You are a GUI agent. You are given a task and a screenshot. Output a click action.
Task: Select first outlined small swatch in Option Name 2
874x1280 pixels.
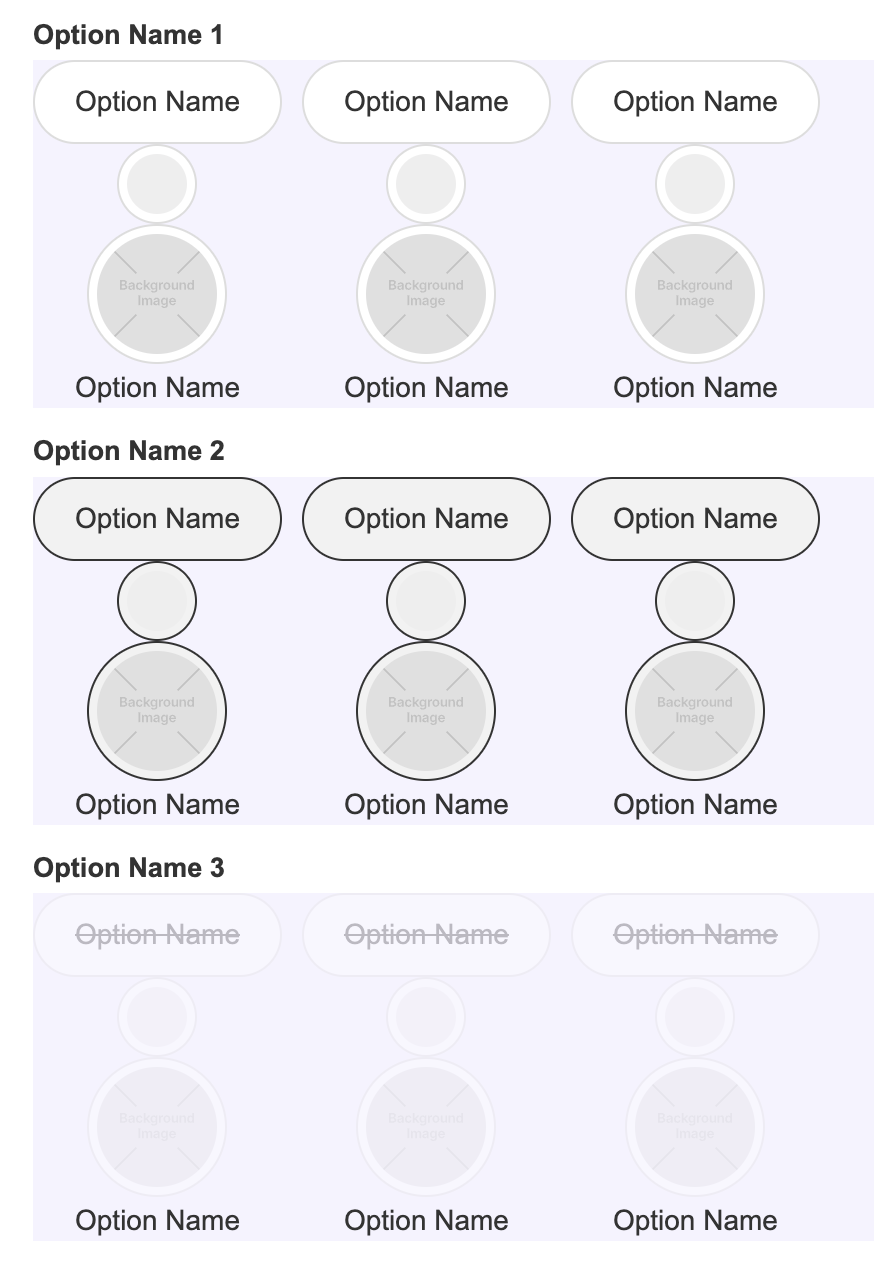[157, 601]
